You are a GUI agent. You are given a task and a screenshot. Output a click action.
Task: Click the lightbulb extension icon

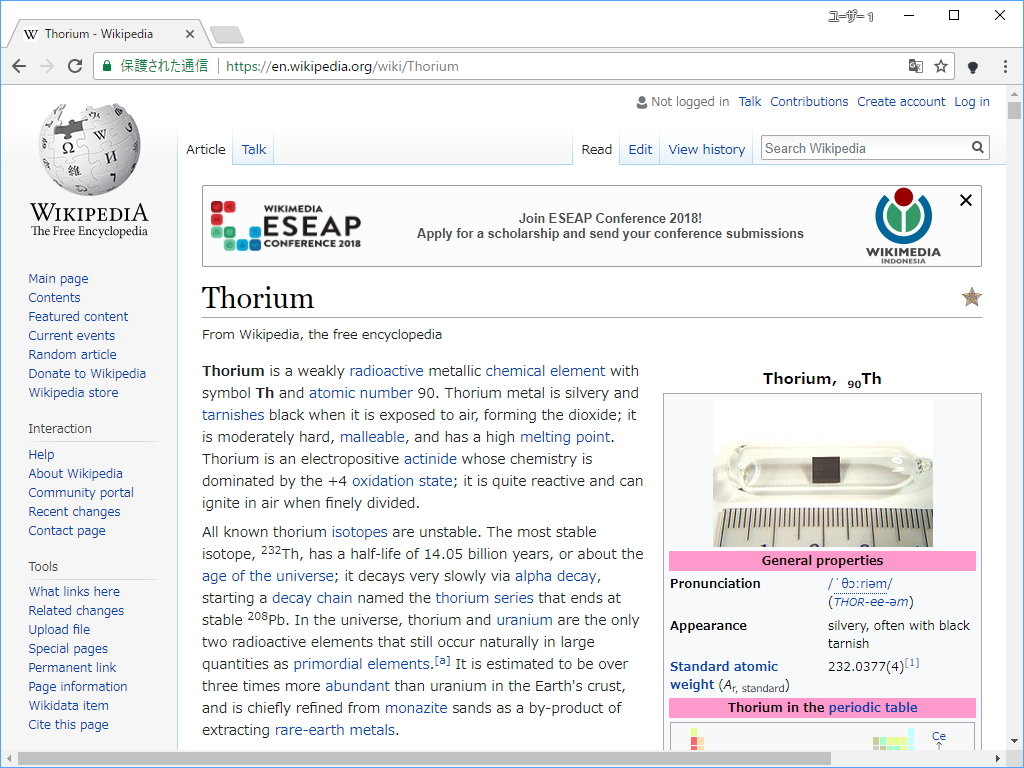972,67
